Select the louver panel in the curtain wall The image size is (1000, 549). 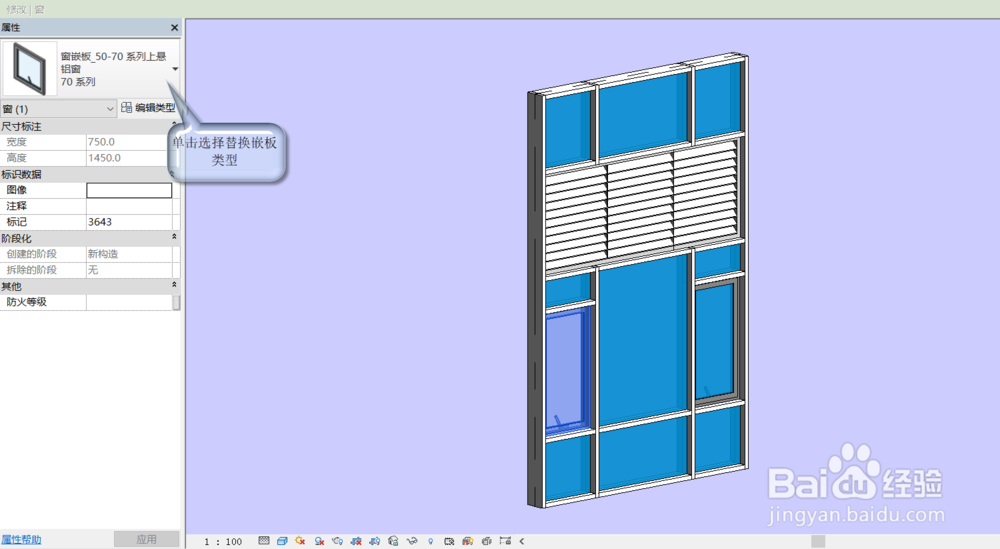click(x=641, y=204)
